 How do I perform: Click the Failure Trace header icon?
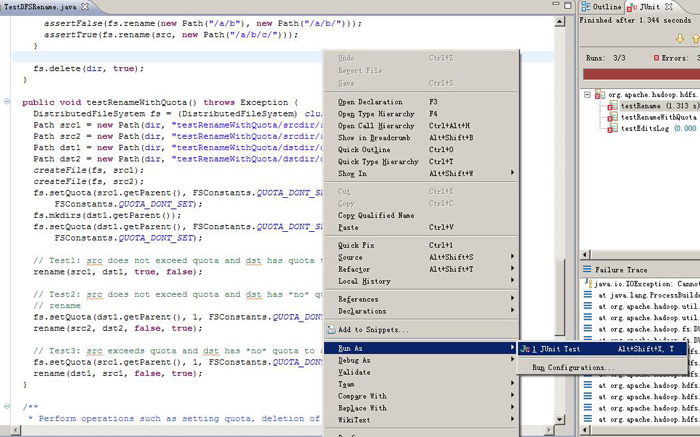pos(587,269)
